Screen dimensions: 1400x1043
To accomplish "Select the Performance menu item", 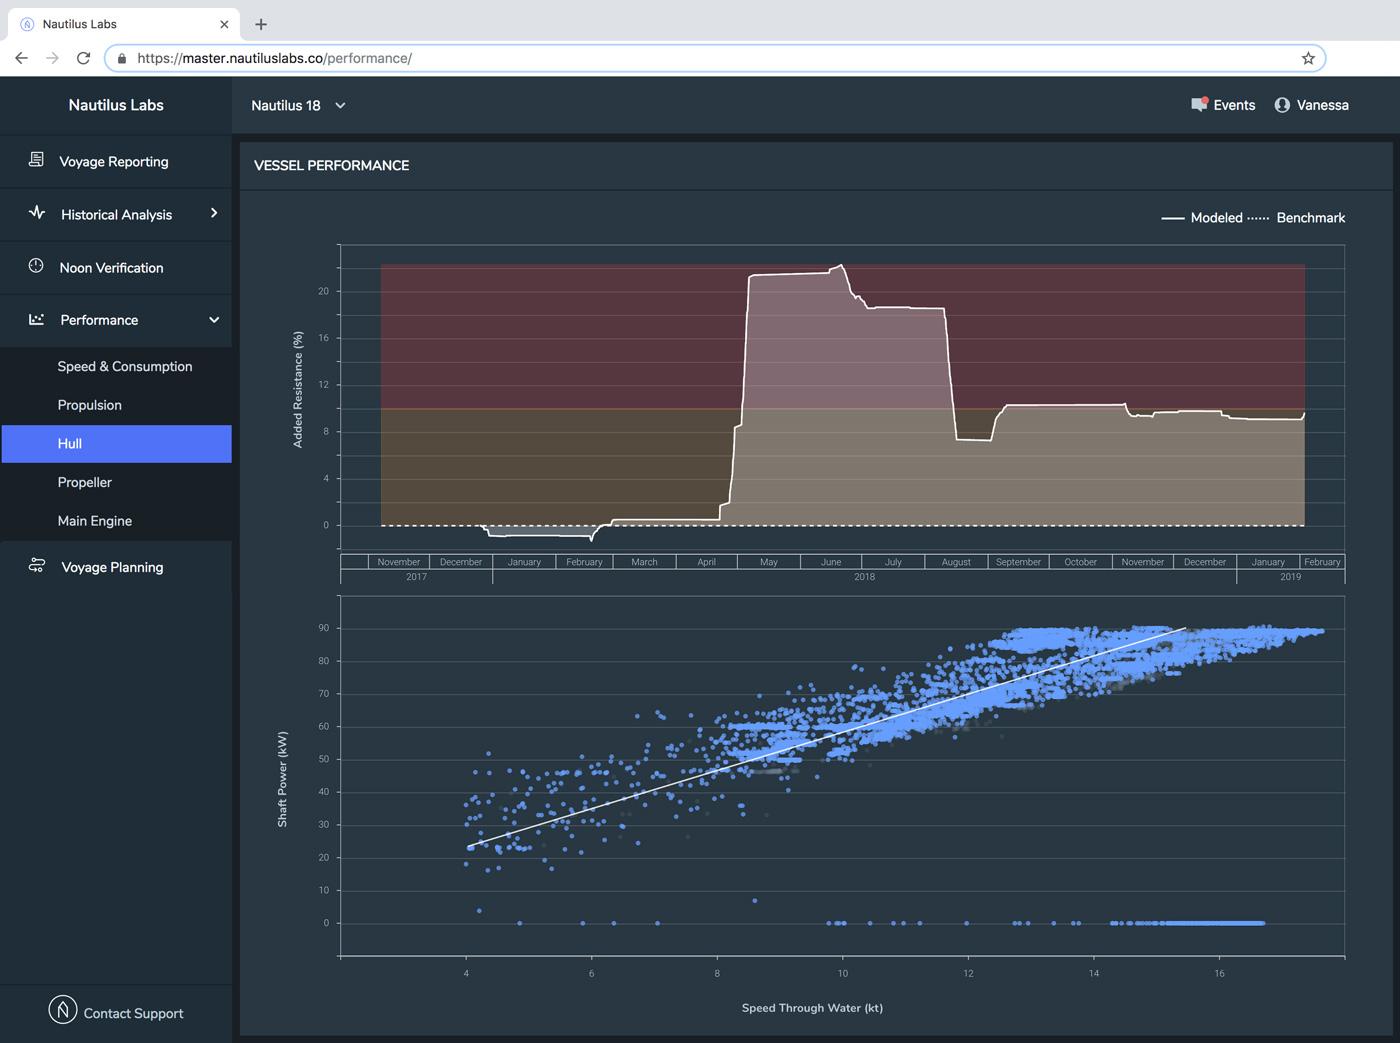I will pyautogui.click(x=116, y=320).
